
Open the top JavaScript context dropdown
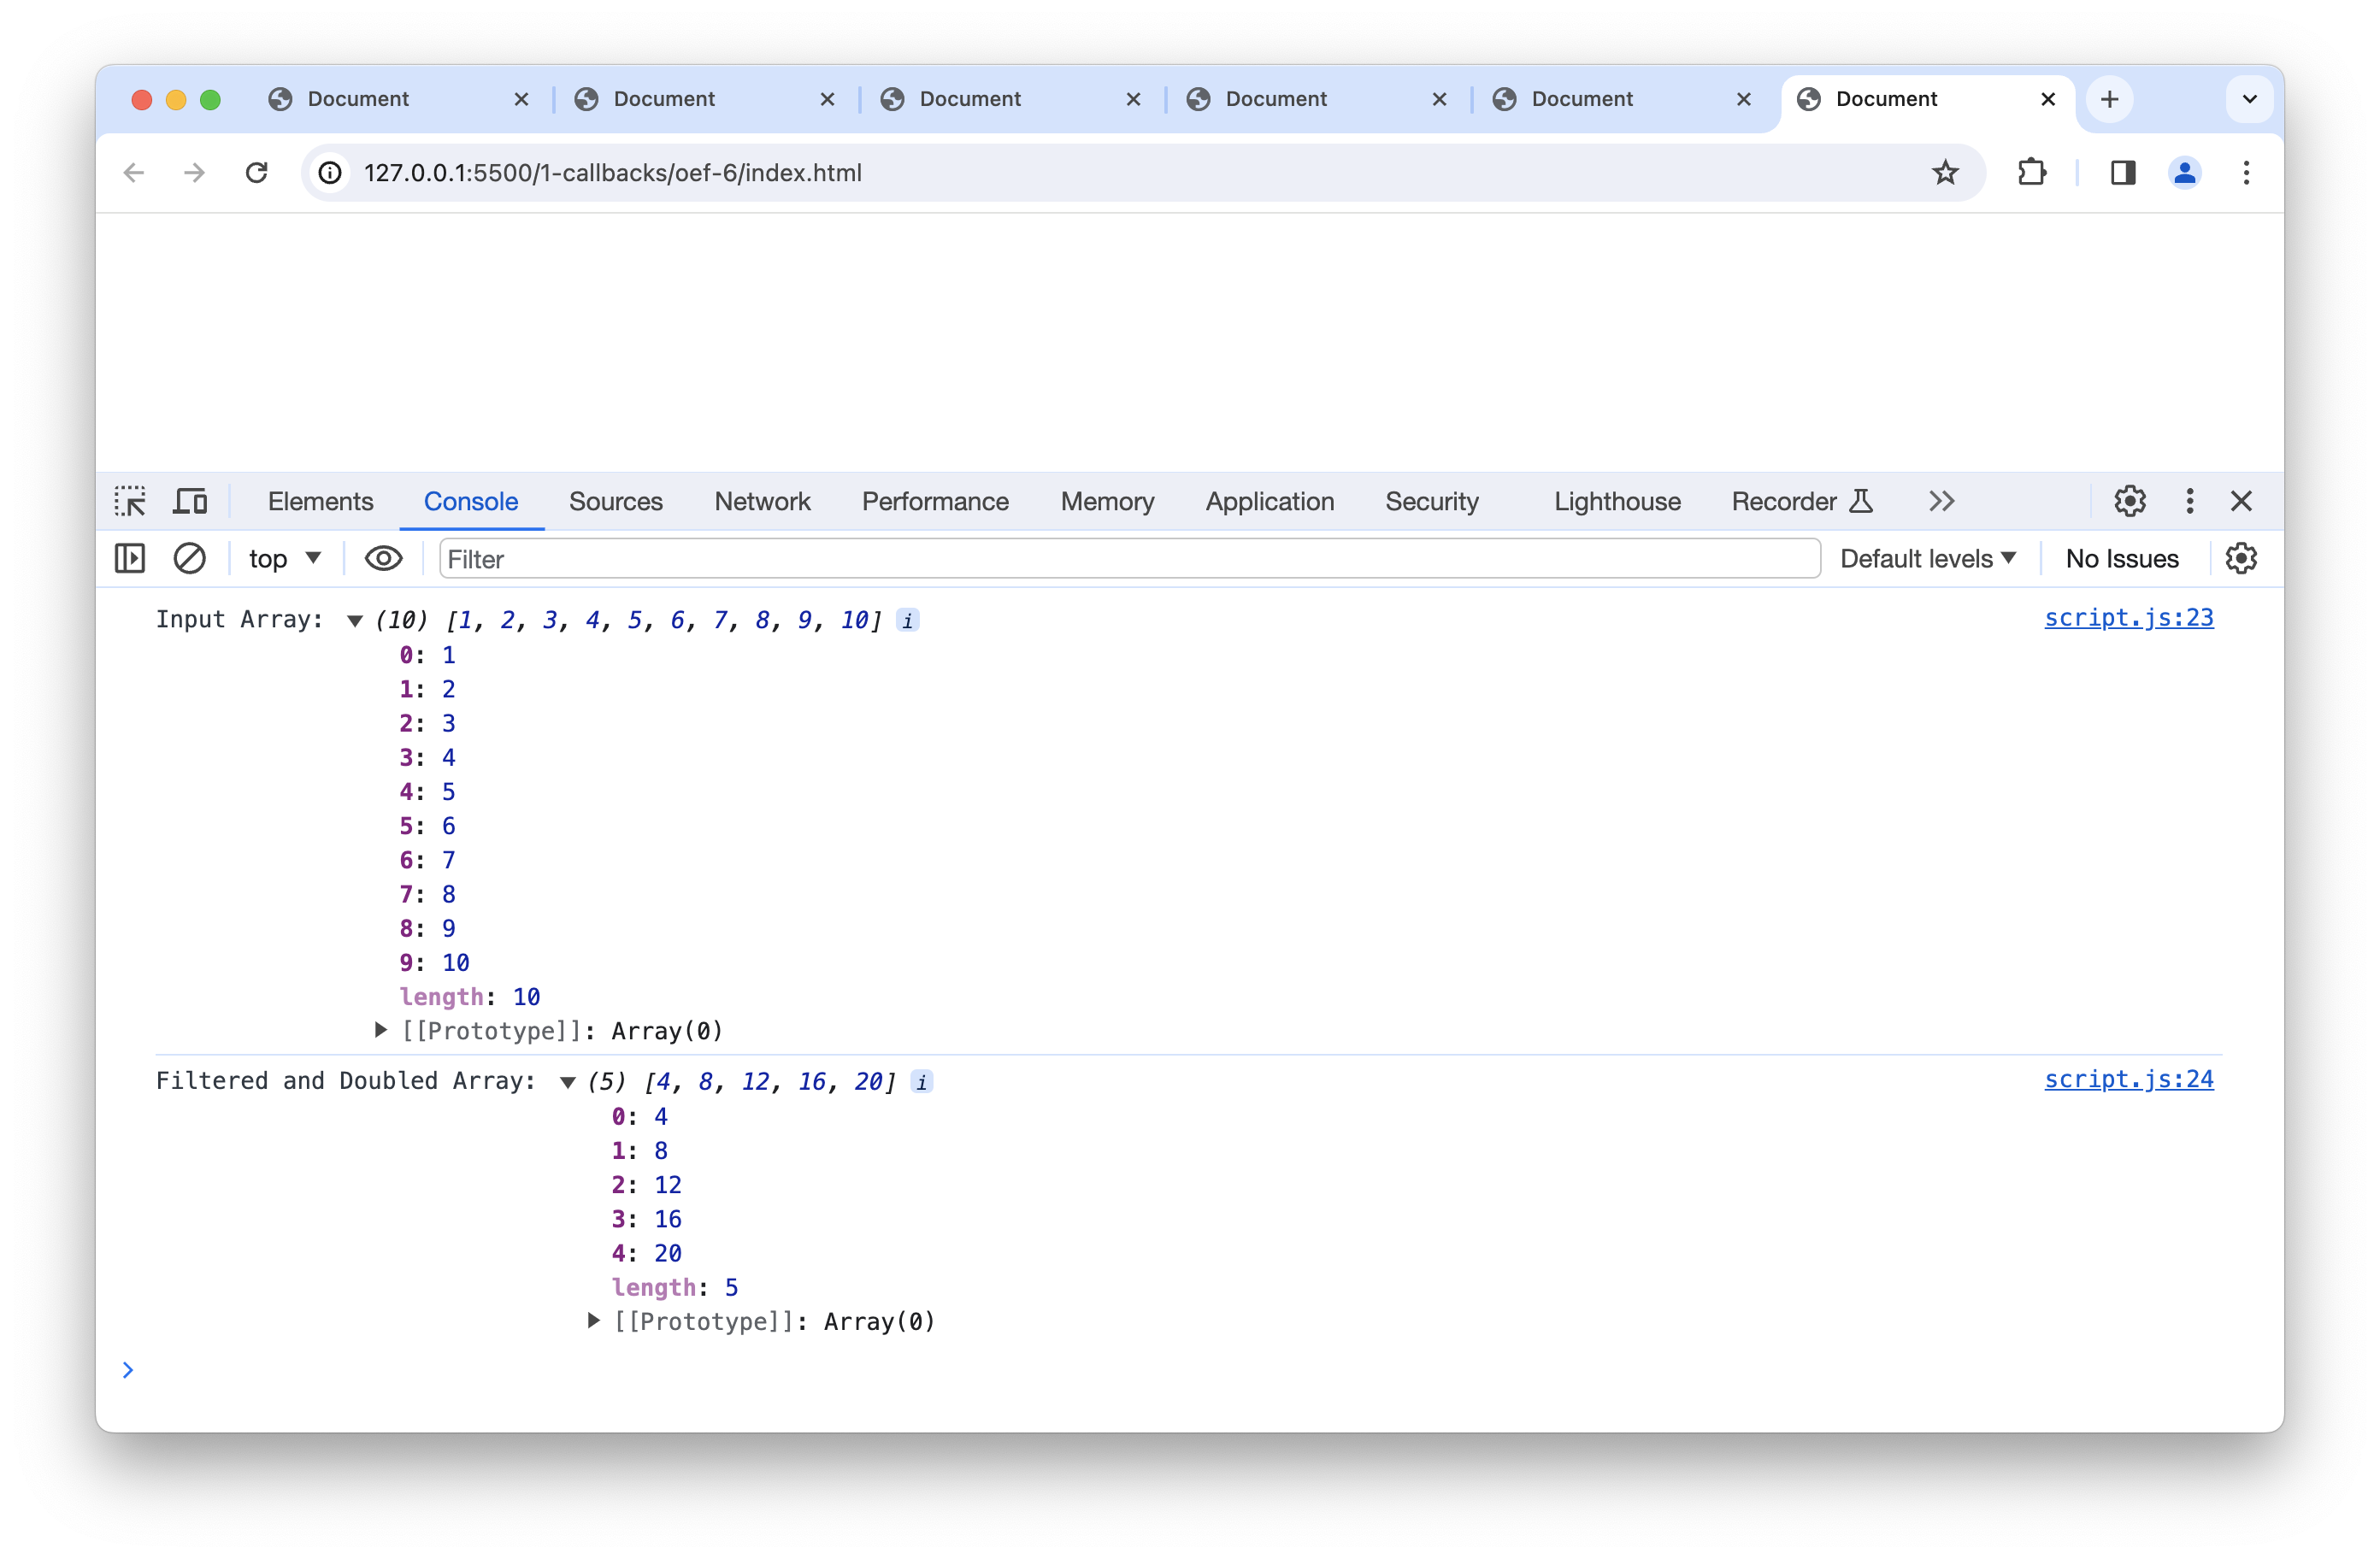click(x=285, y=558)
